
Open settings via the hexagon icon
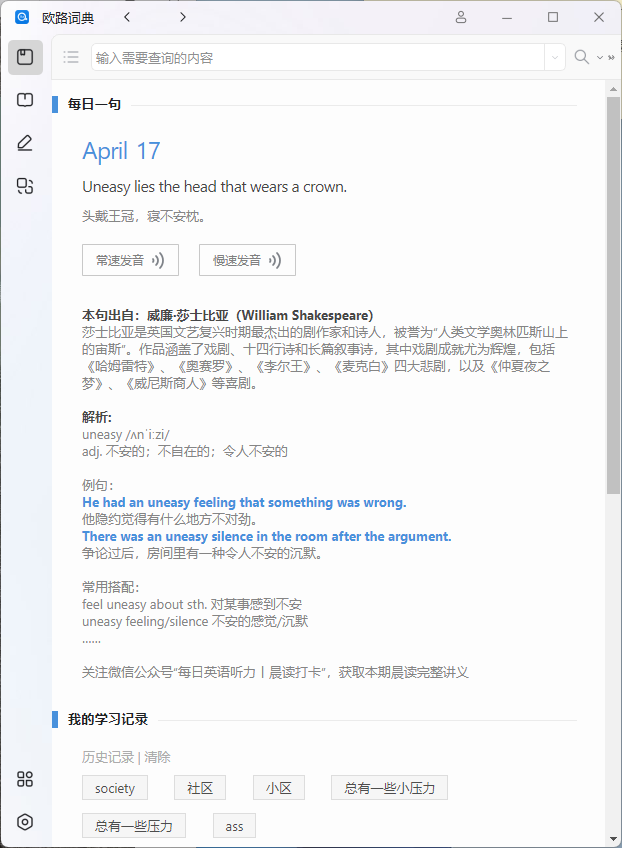point(25,822)
